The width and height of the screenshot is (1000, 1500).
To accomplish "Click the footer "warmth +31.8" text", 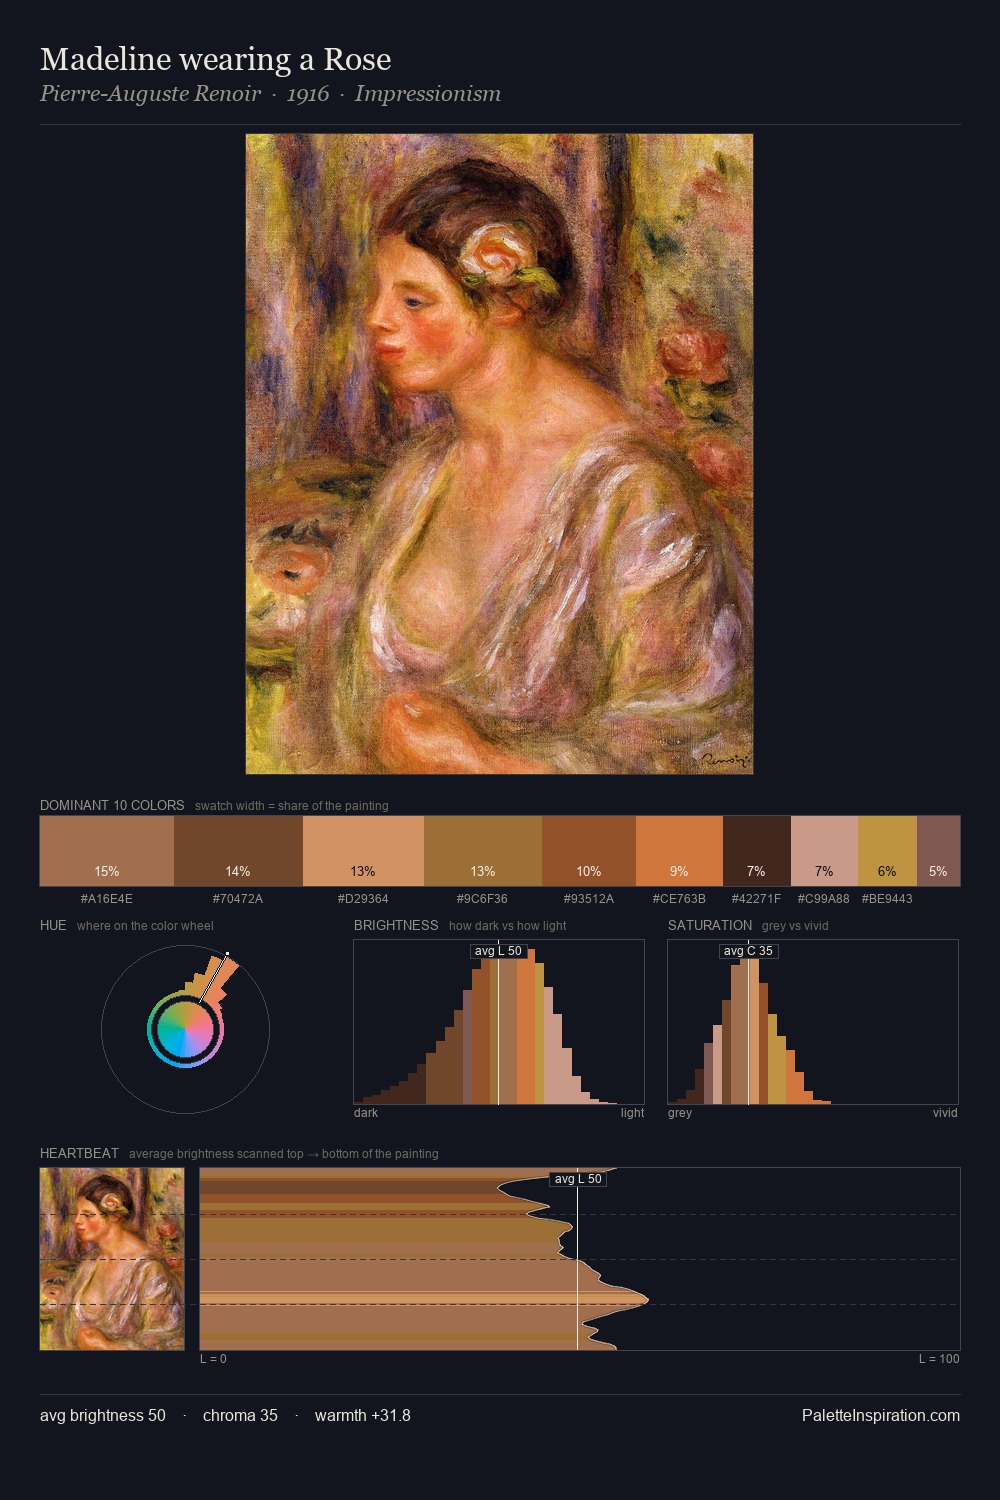I will tap(363, 1415).
